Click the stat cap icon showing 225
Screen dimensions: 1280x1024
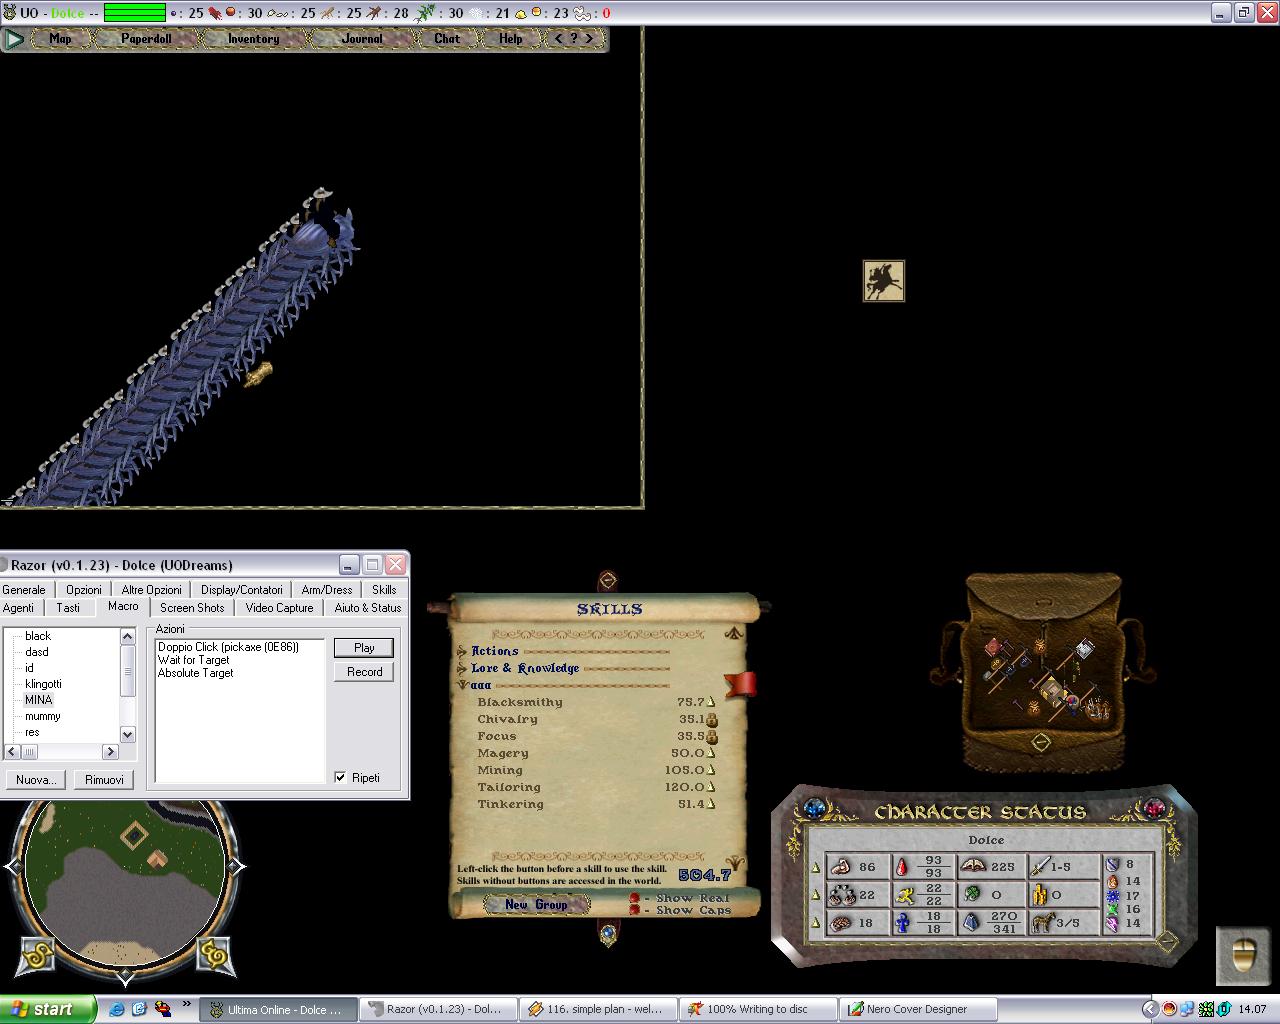[x=974, y=866]
